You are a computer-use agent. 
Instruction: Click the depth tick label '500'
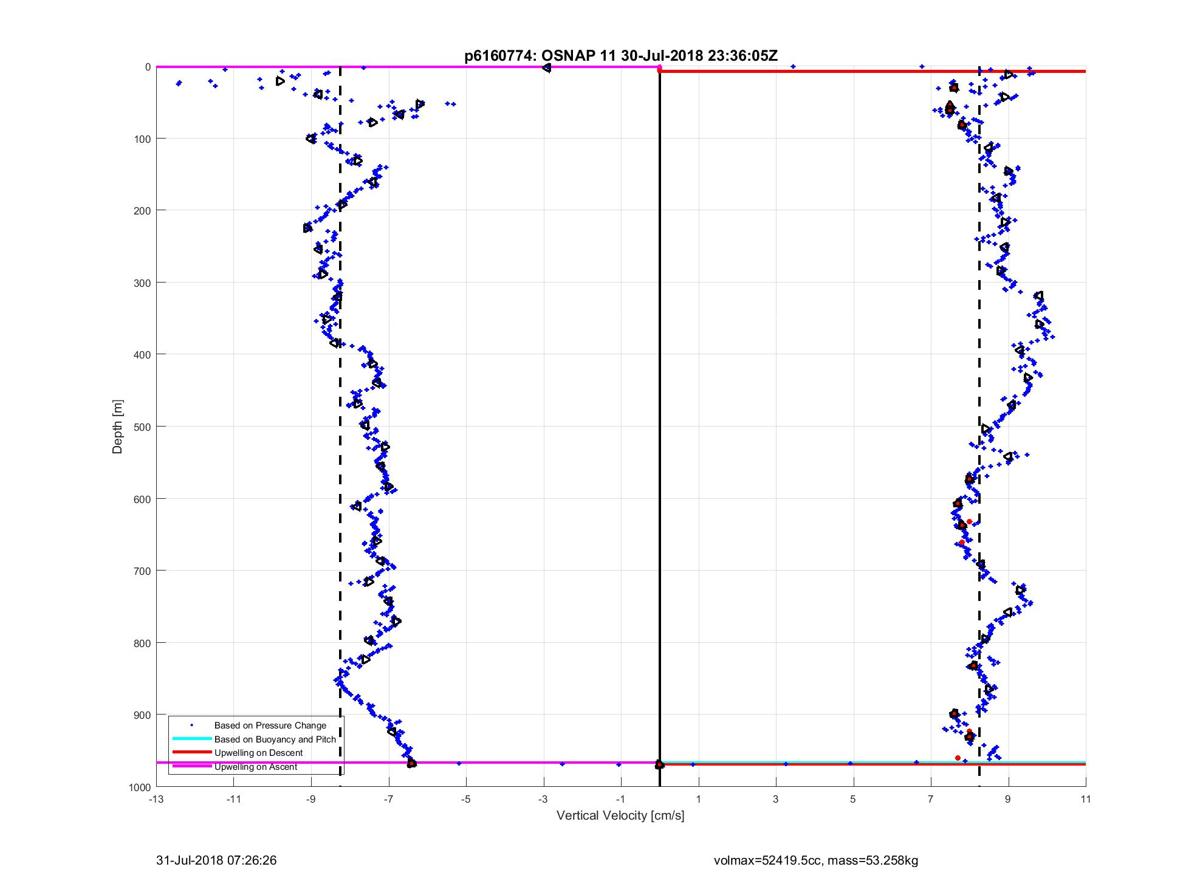click(x=142, y=427)
